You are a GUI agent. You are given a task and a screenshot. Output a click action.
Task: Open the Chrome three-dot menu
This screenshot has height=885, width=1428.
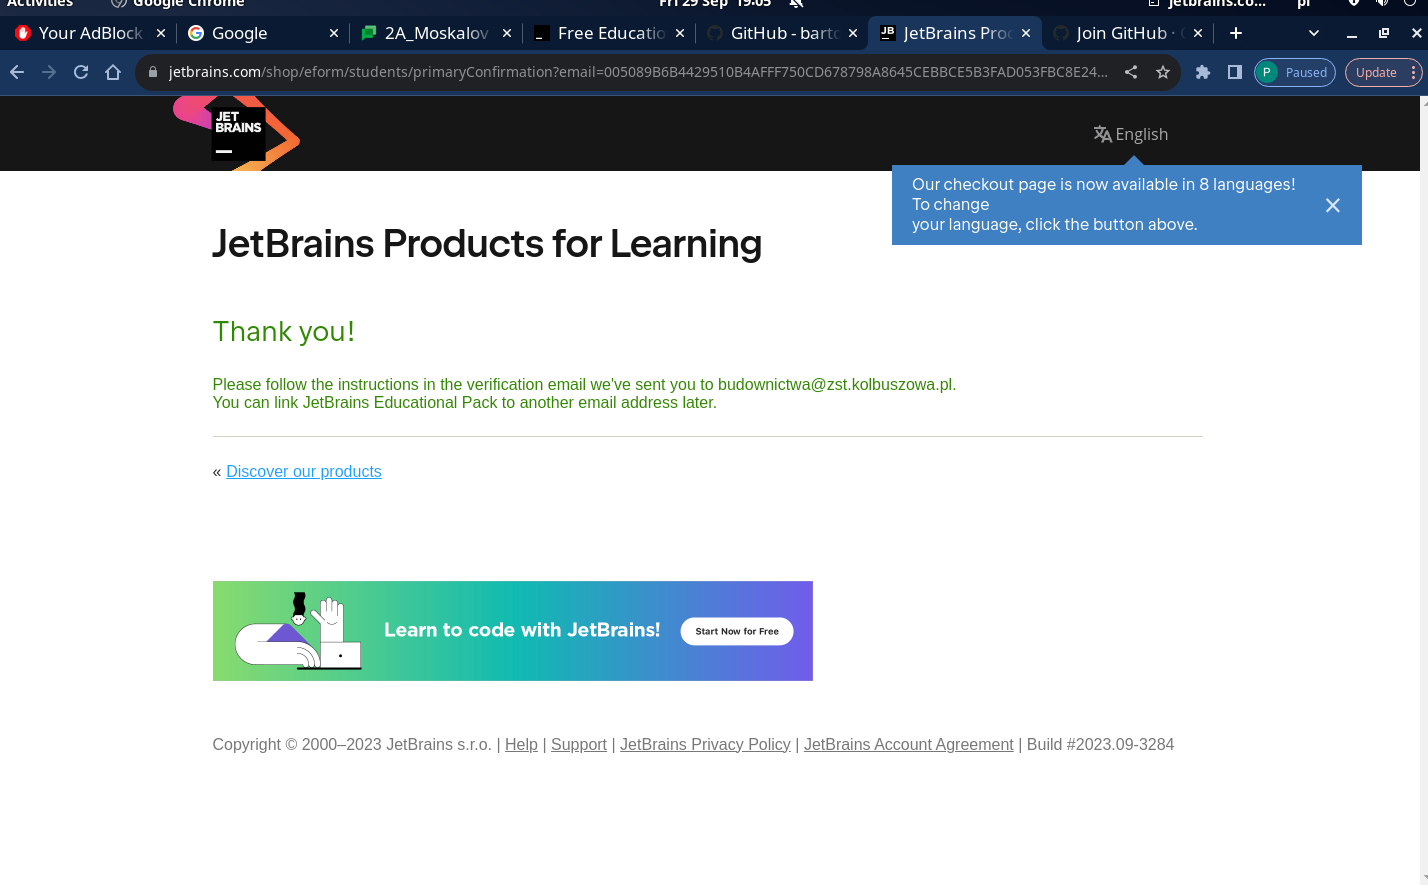pos(1413,72)
